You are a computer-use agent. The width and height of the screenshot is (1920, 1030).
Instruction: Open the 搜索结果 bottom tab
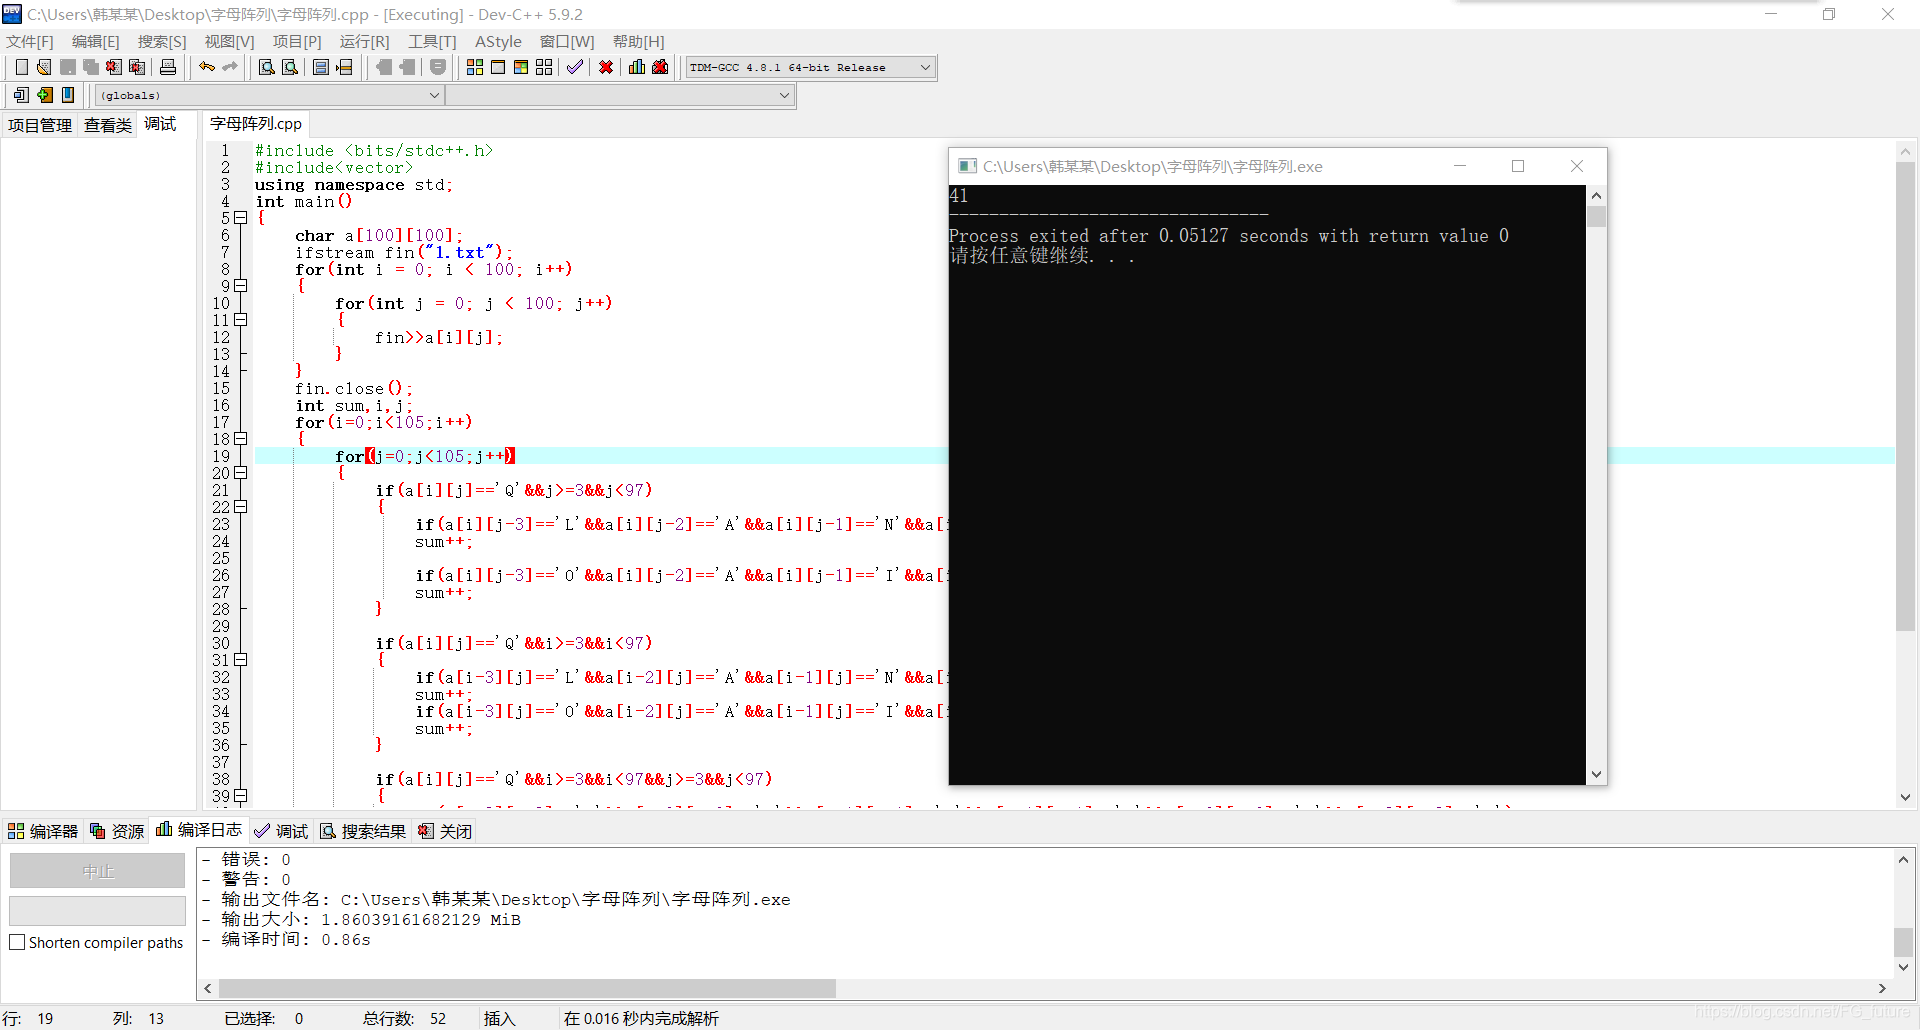click(x=363, y=831)
